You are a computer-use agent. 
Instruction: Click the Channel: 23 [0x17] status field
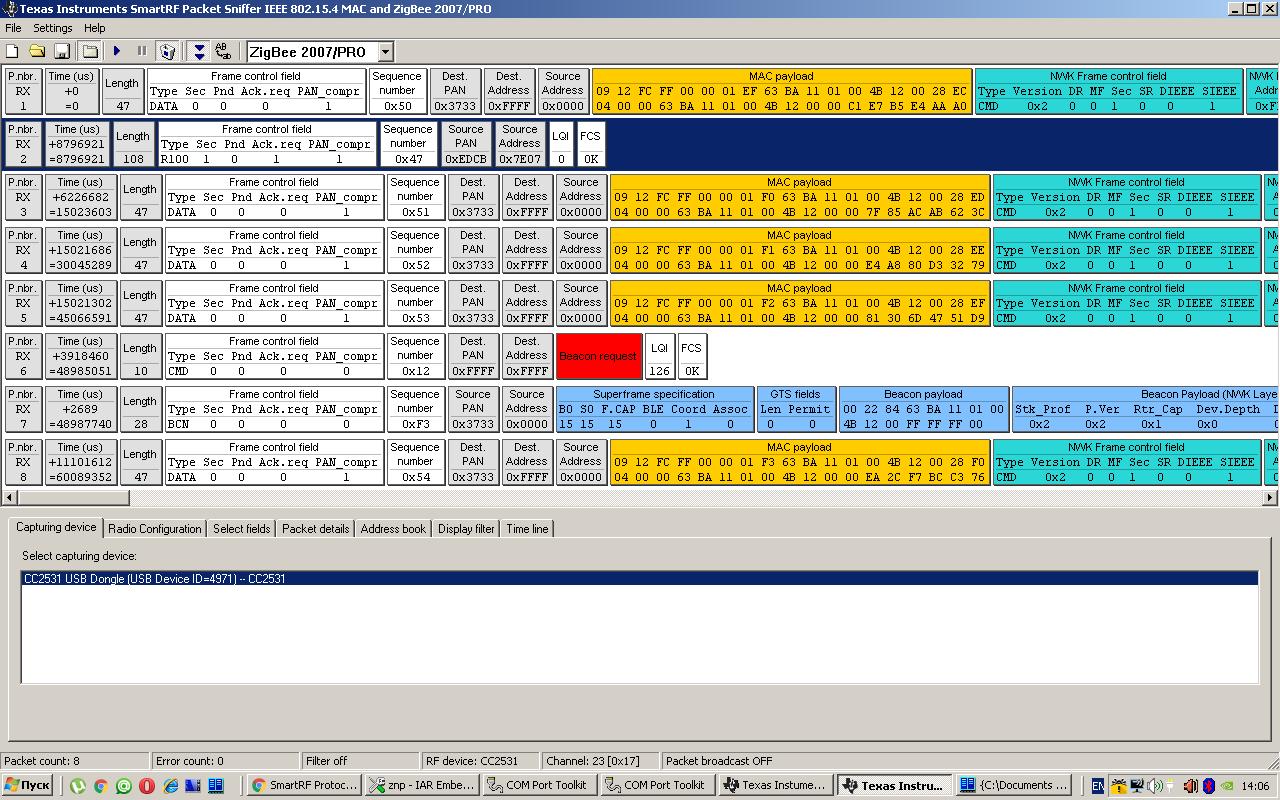[600, 761]
